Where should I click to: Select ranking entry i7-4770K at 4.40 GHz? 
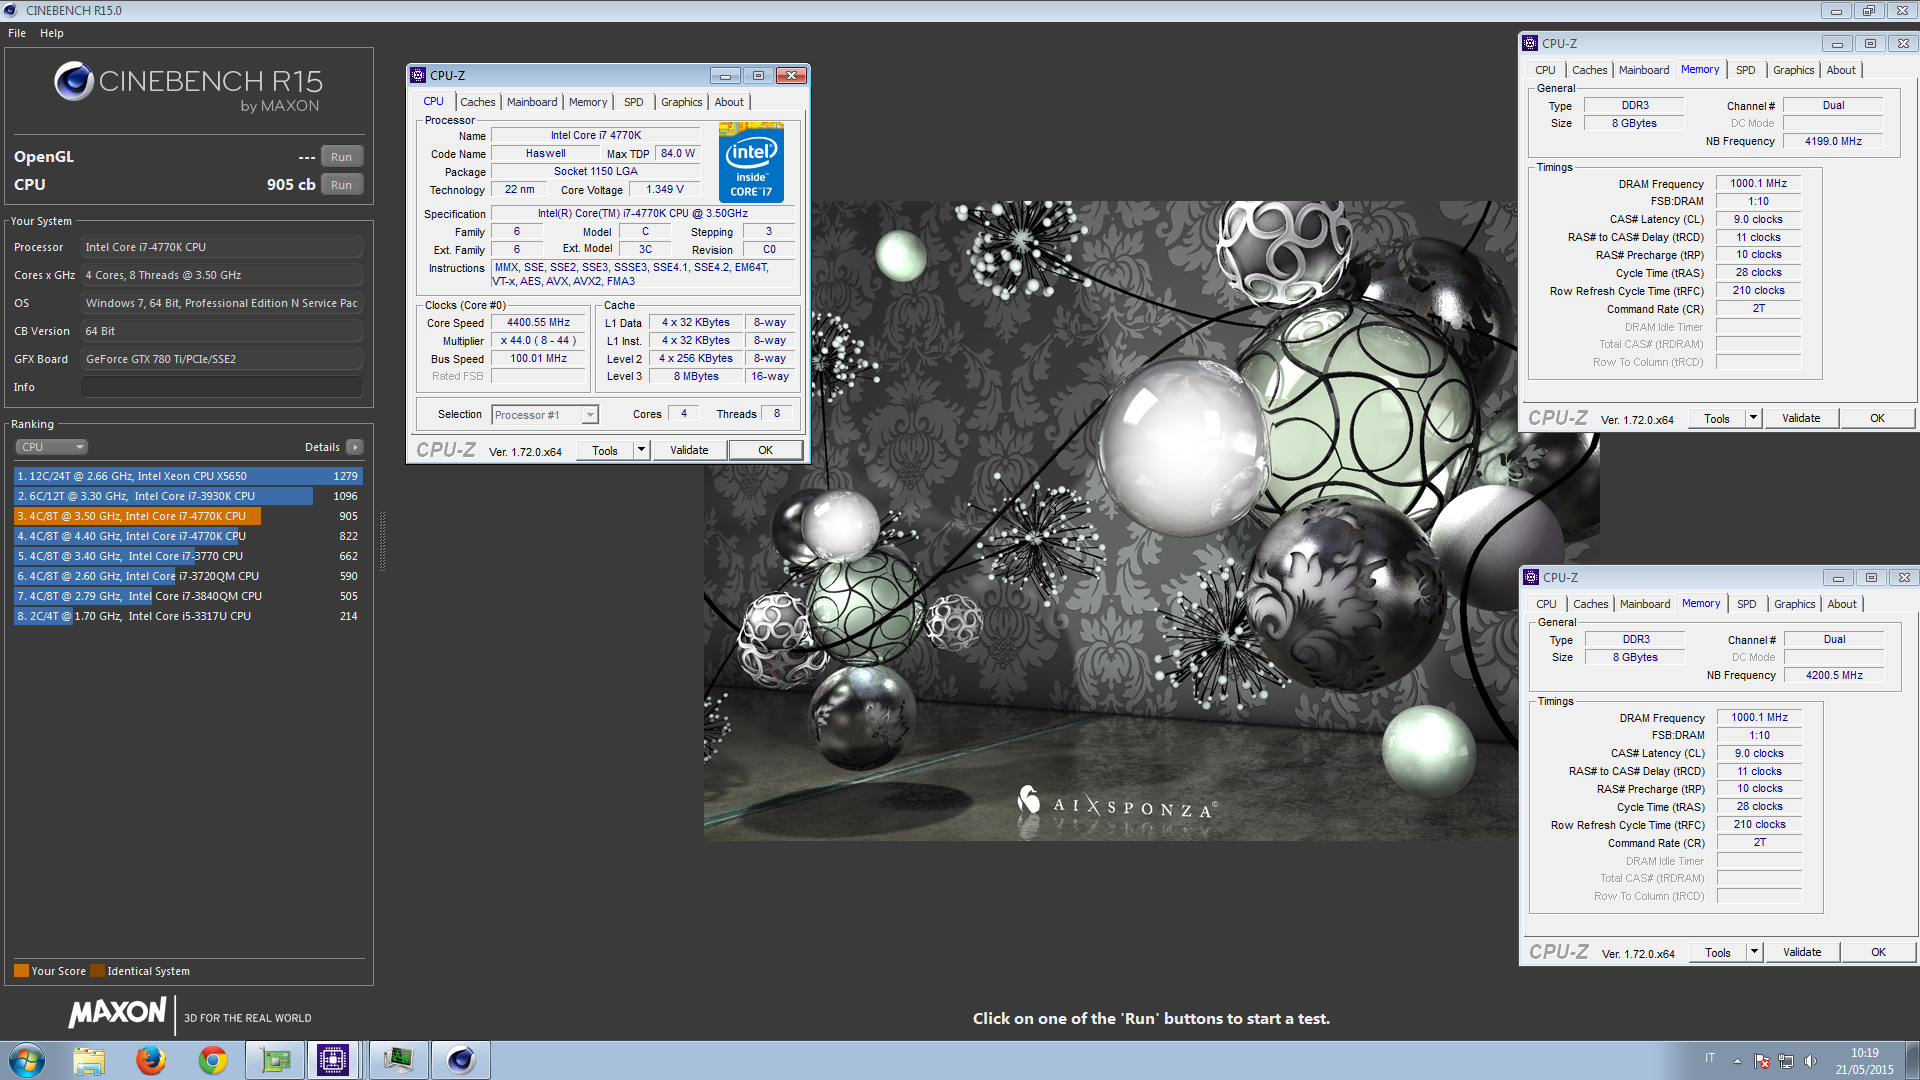pos(188,536)
